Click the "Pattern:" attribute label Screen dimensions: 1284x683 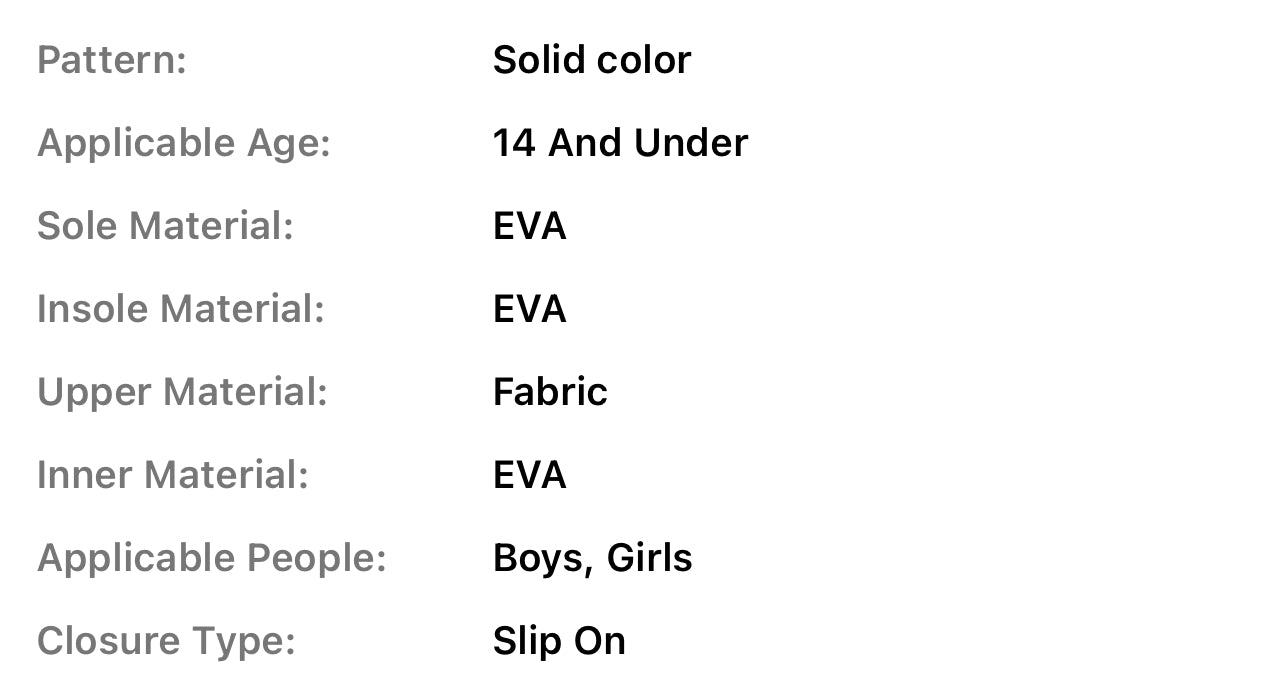(x=112, y=60)
